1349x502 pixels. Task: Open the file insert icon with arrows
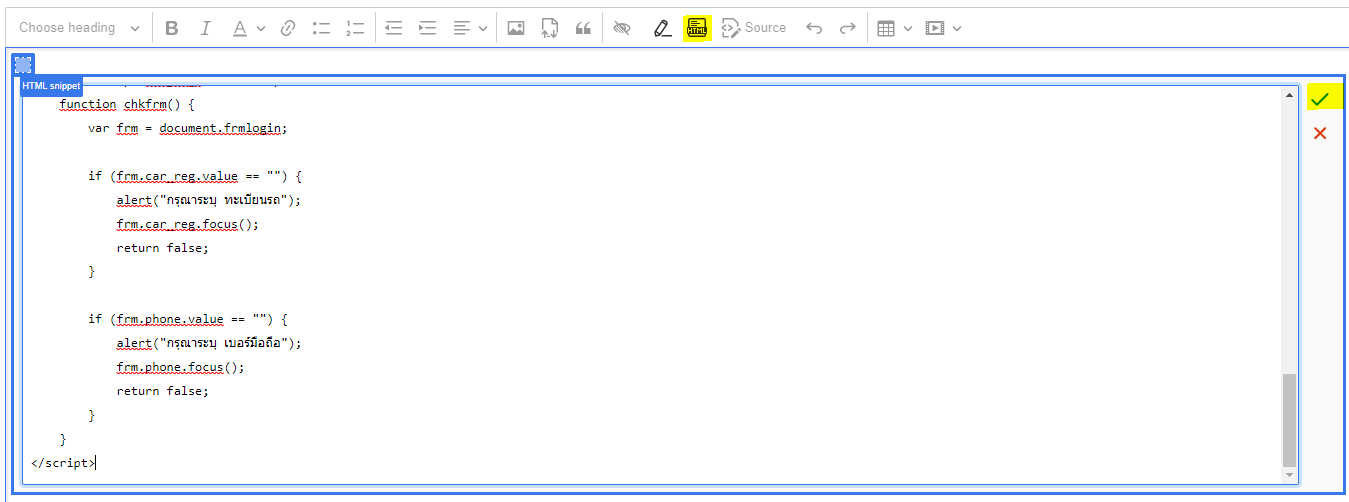click(x=549, y=28)
